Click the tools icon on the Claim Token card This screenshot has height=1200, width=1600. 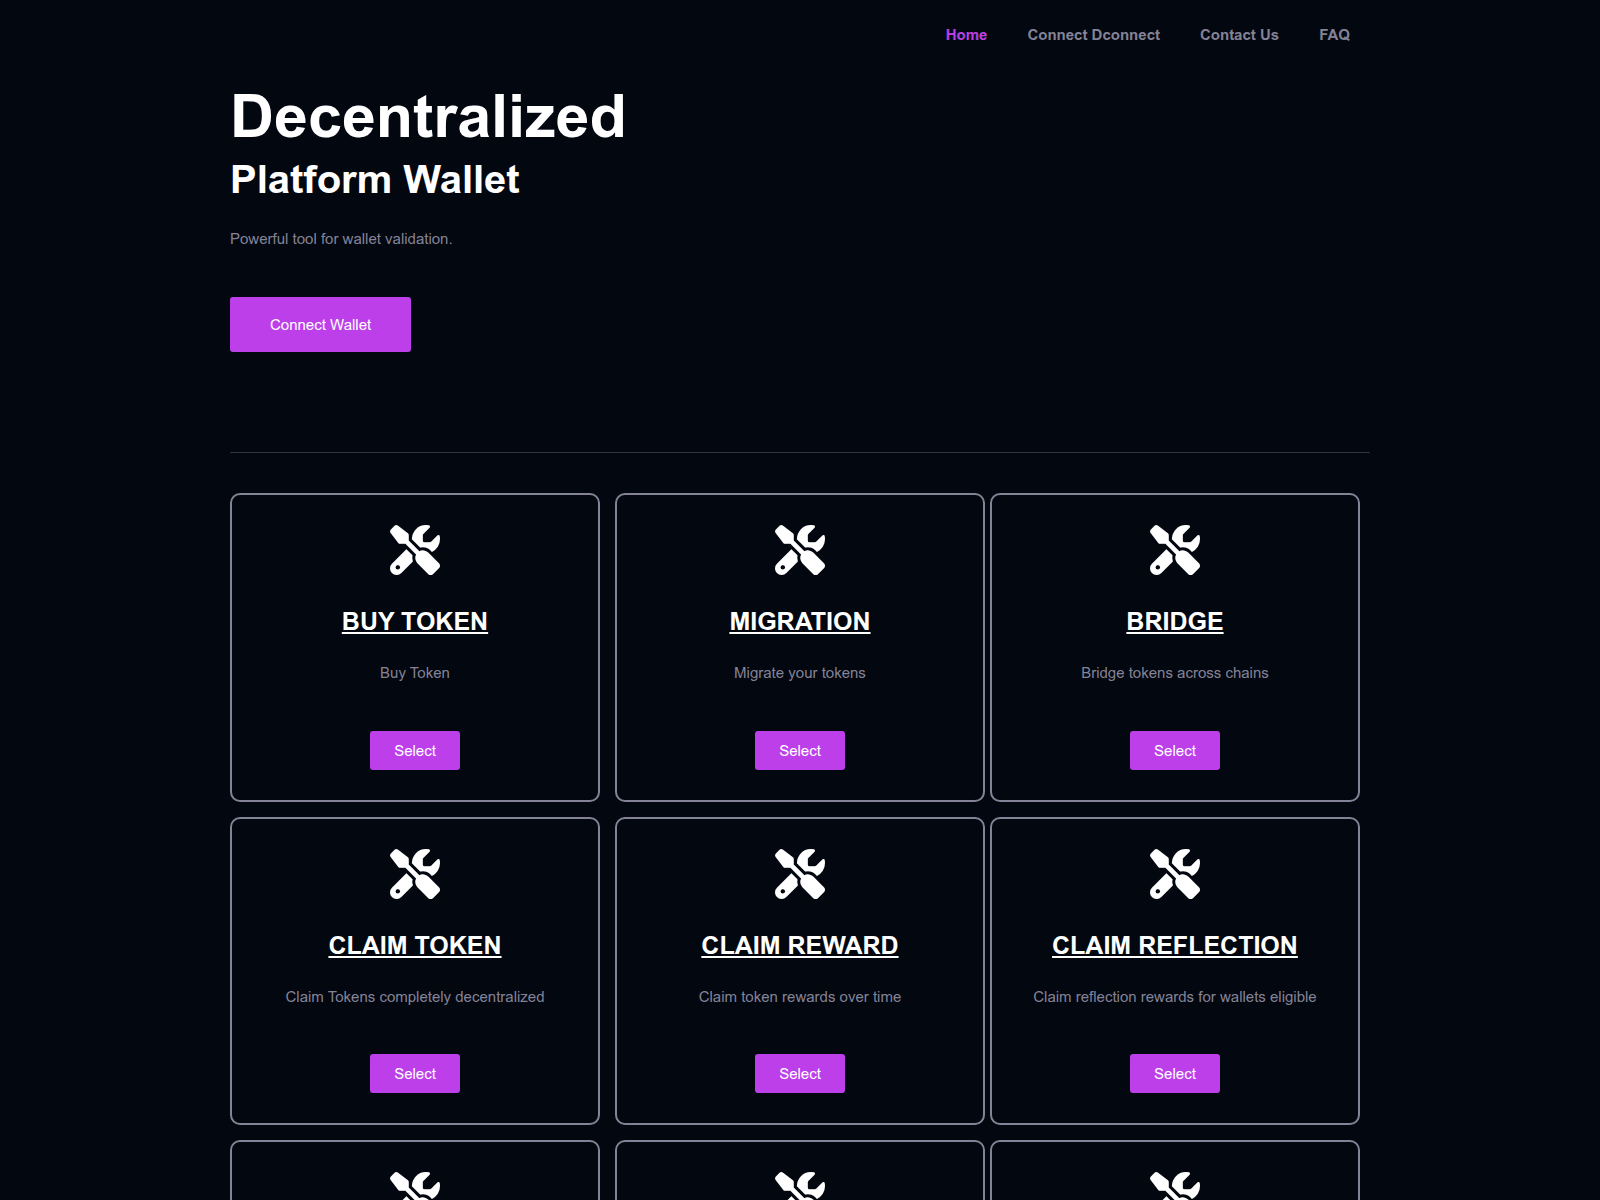[x=415, y=873]
